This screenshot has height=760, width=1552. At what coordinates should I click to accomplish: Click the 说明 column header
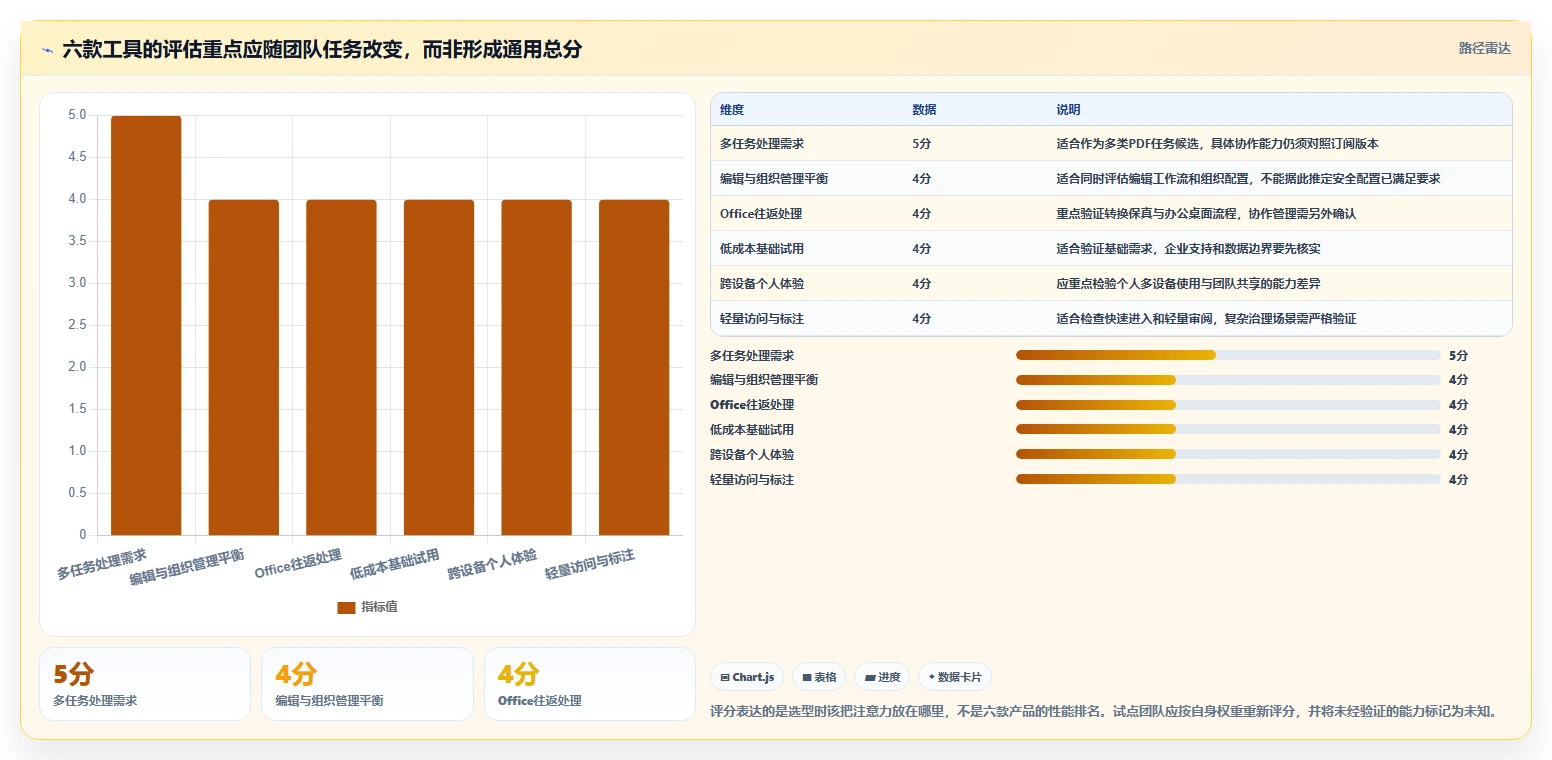(x=1068, y=110)
